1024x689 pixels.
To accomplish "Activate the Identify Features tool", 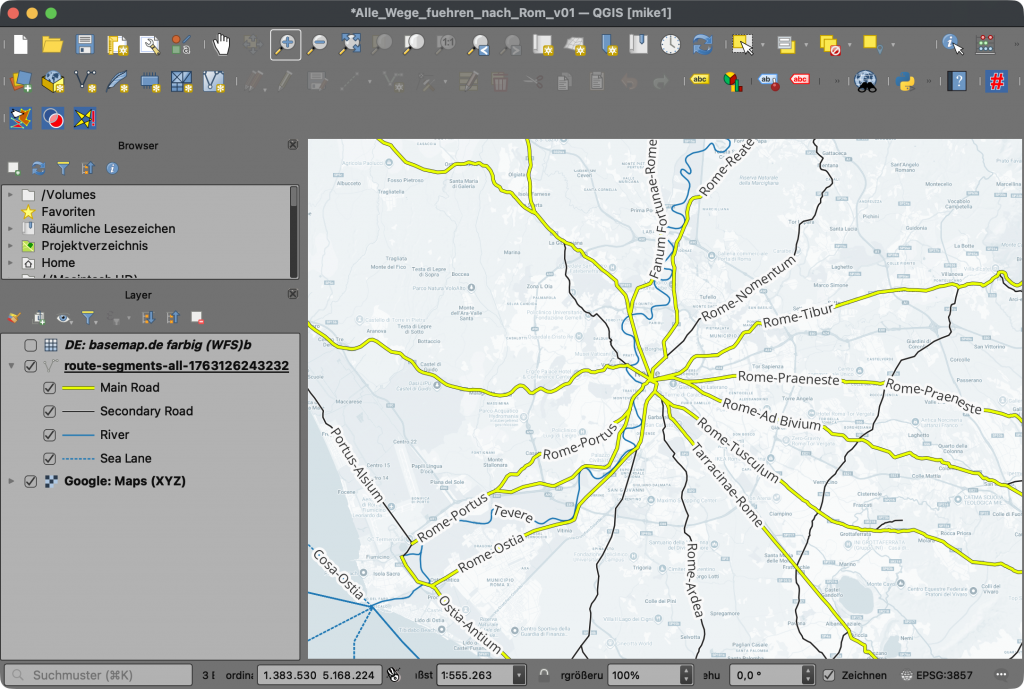I will click(x=952, y=44).
